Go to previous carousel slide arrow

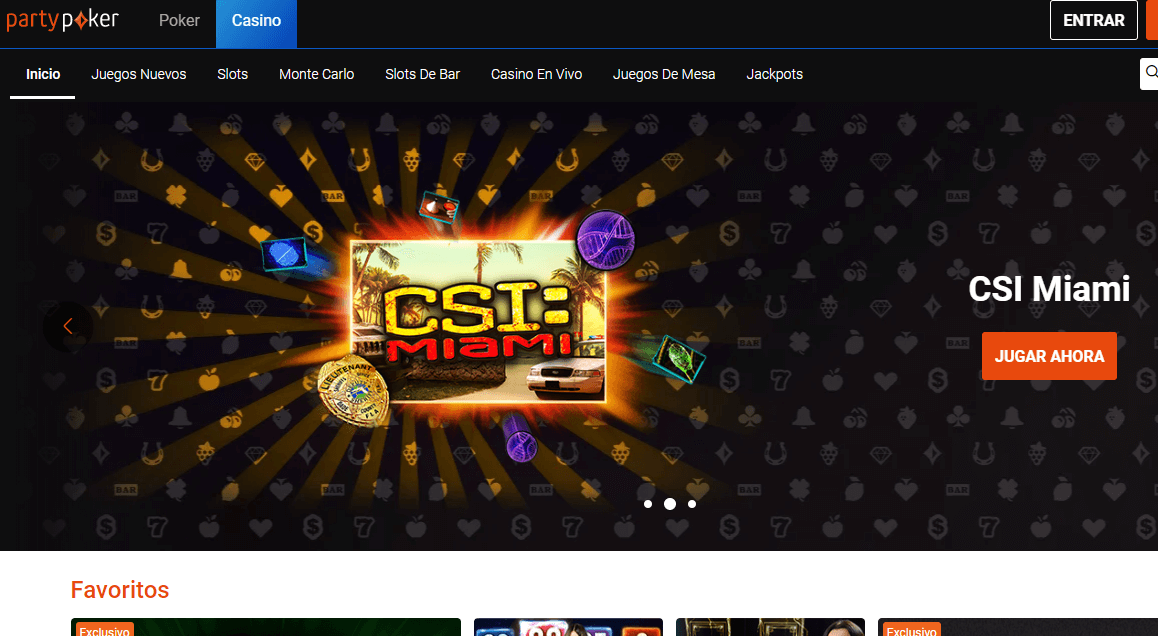[68, 326]
